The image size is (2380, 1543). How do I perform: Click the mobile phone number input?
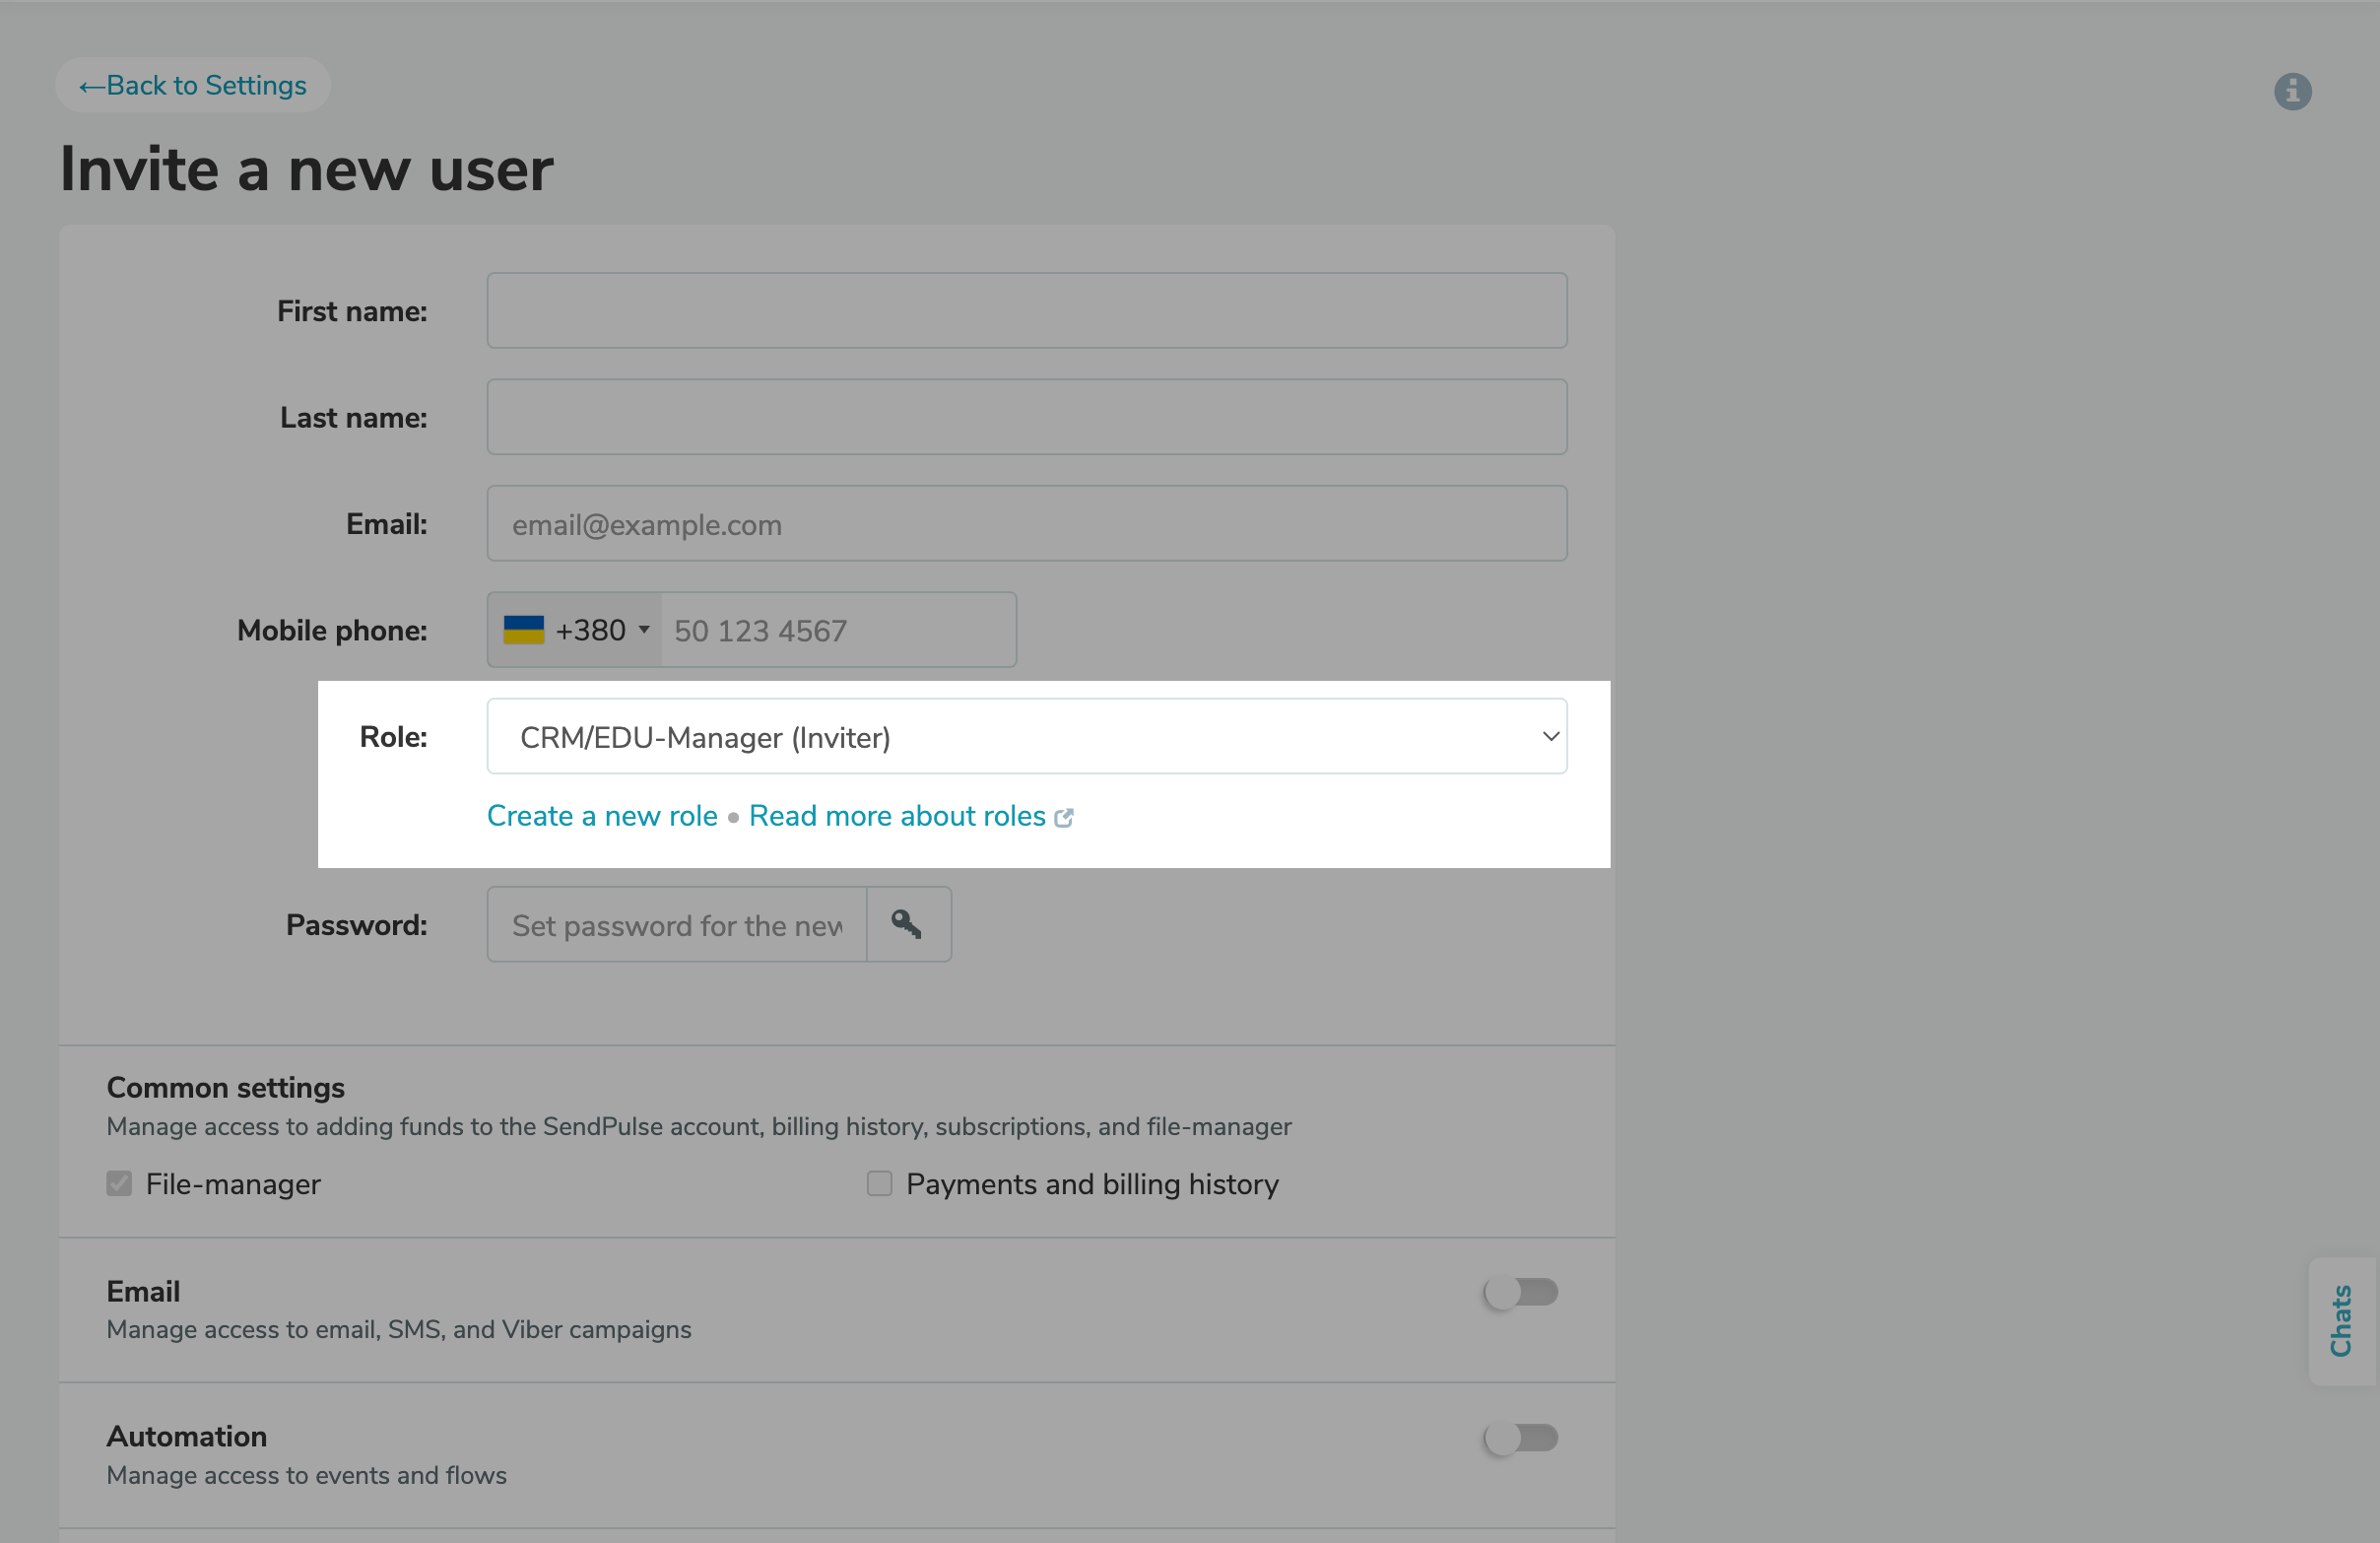[x=838, y=629]
